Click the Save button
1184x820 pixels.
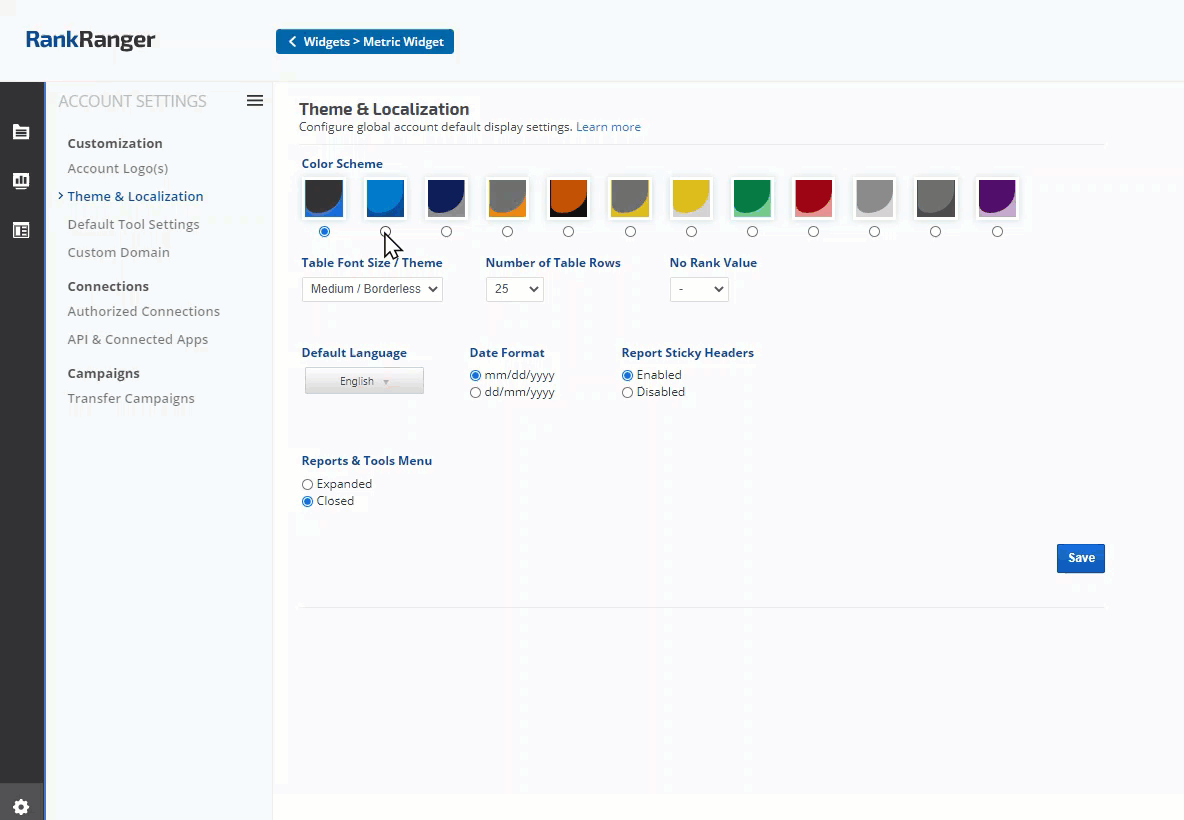[1080, 558]
